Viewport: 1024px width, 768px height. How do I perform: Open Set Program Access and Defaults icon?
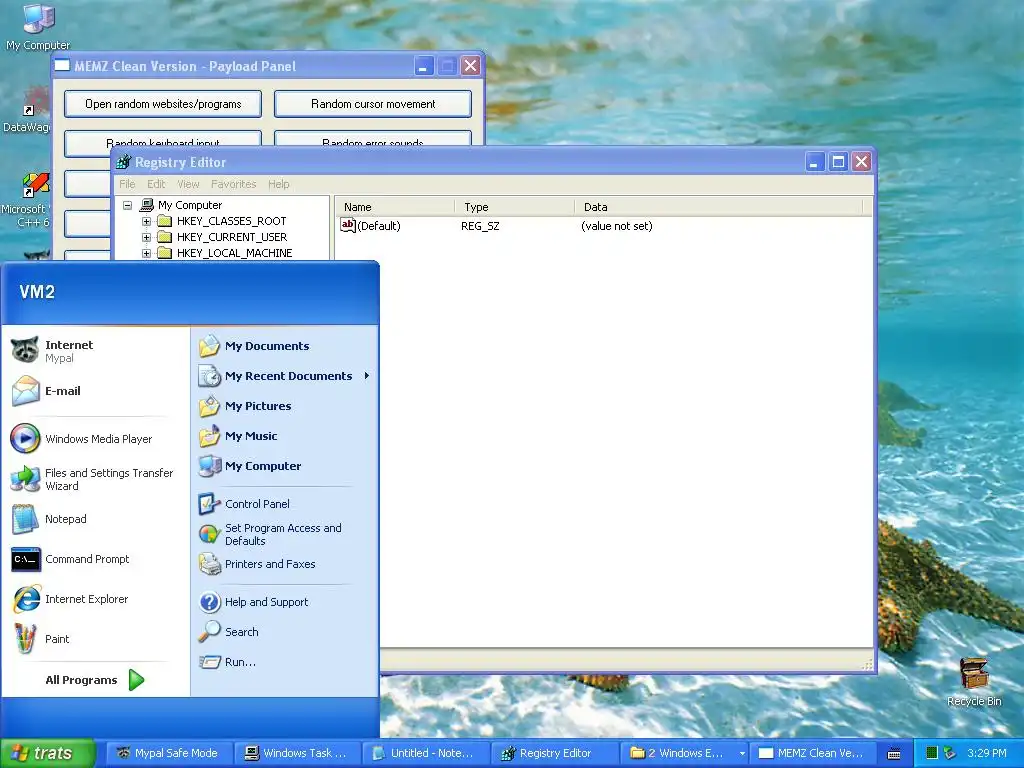pyautogui.click(x=210, y=534)
